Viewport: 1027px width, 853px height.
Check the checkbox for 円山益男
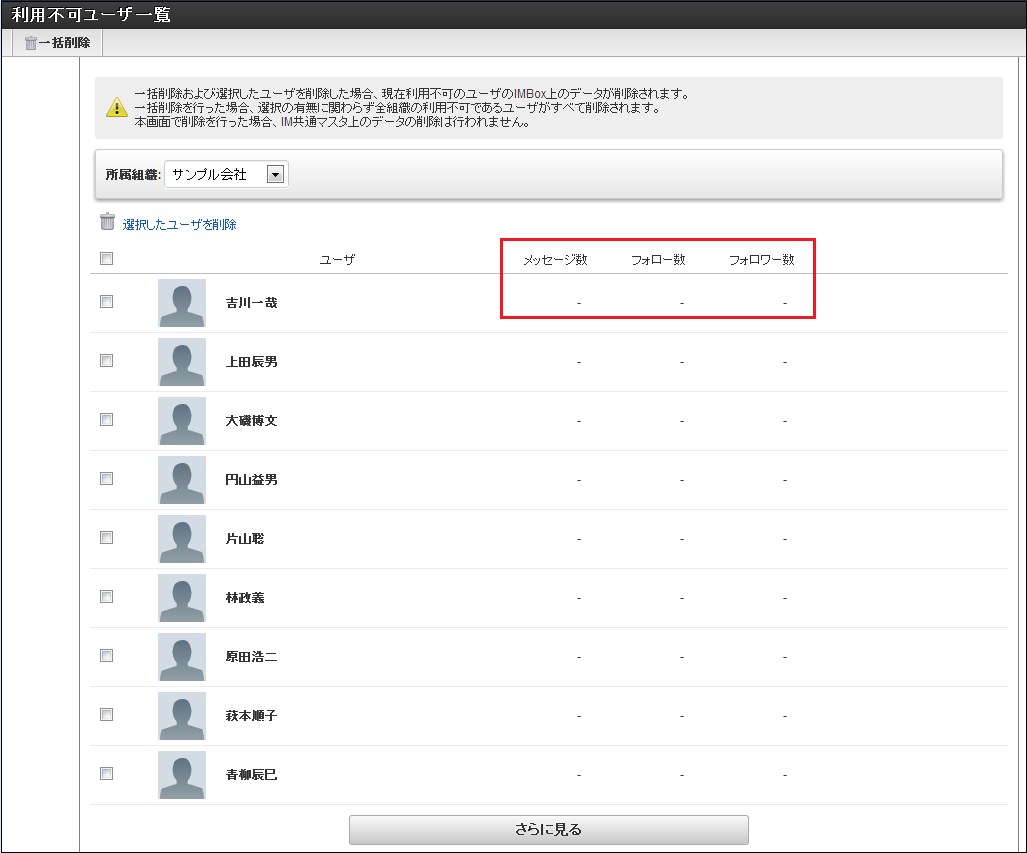click(x=107, y=479)
